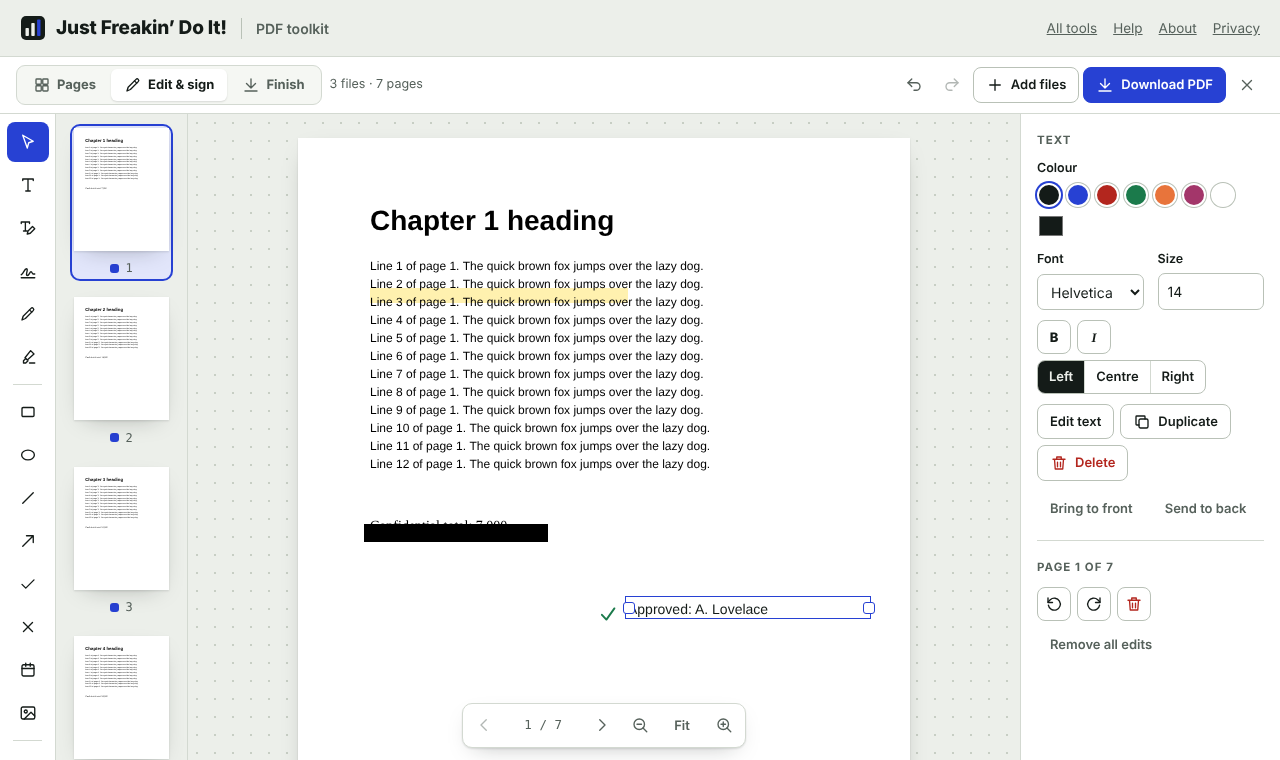Screen dimensions: 1280x760
Task: Pick the cross mark stamp tool
Action: [28, 627]
